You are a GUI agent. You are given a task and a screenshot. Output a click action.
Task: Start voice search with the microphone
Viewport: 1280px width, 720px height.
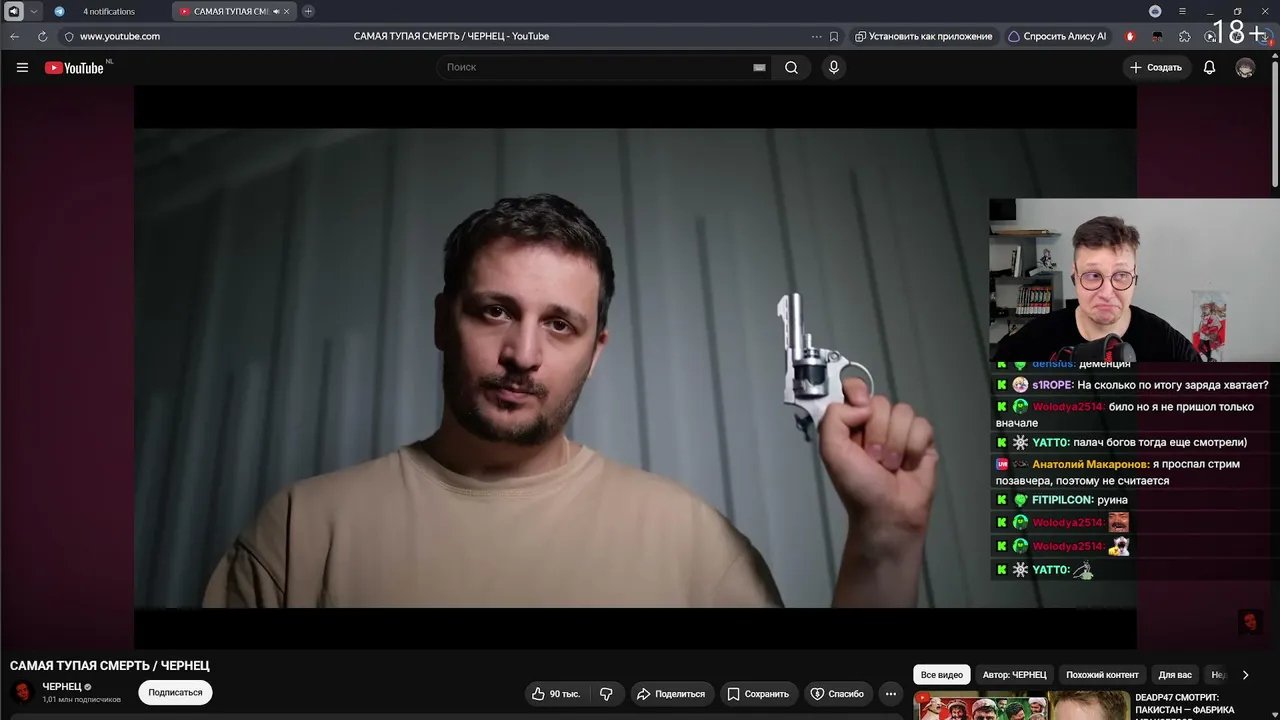(x=834, y=68)
